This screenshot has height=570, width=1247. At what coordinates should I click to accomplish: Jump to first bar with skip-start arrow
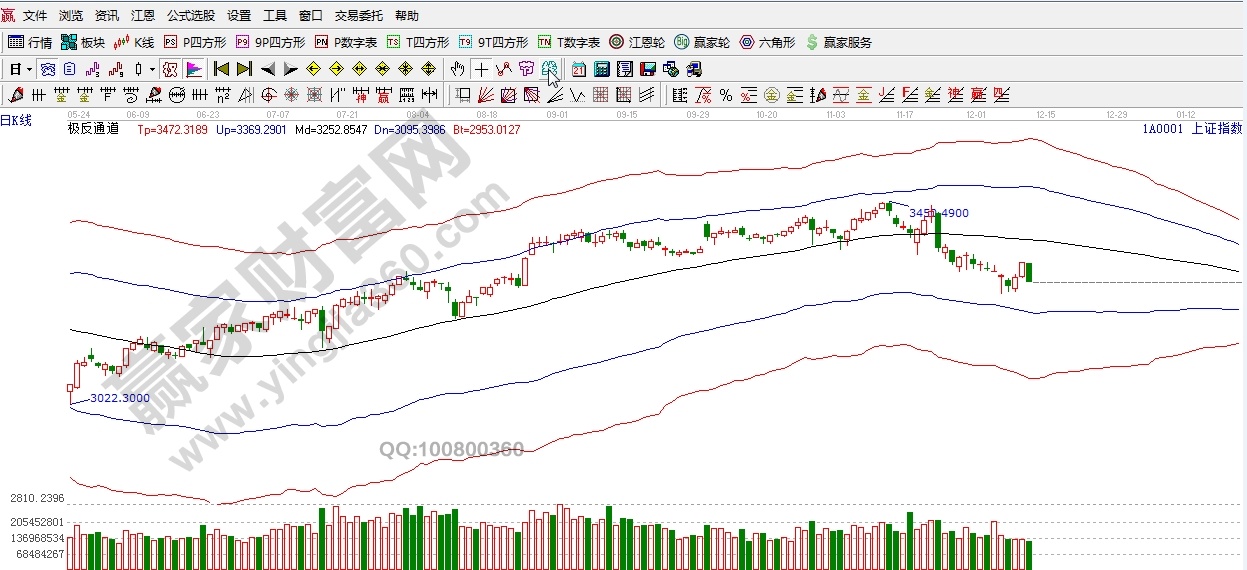click(221, 69)
